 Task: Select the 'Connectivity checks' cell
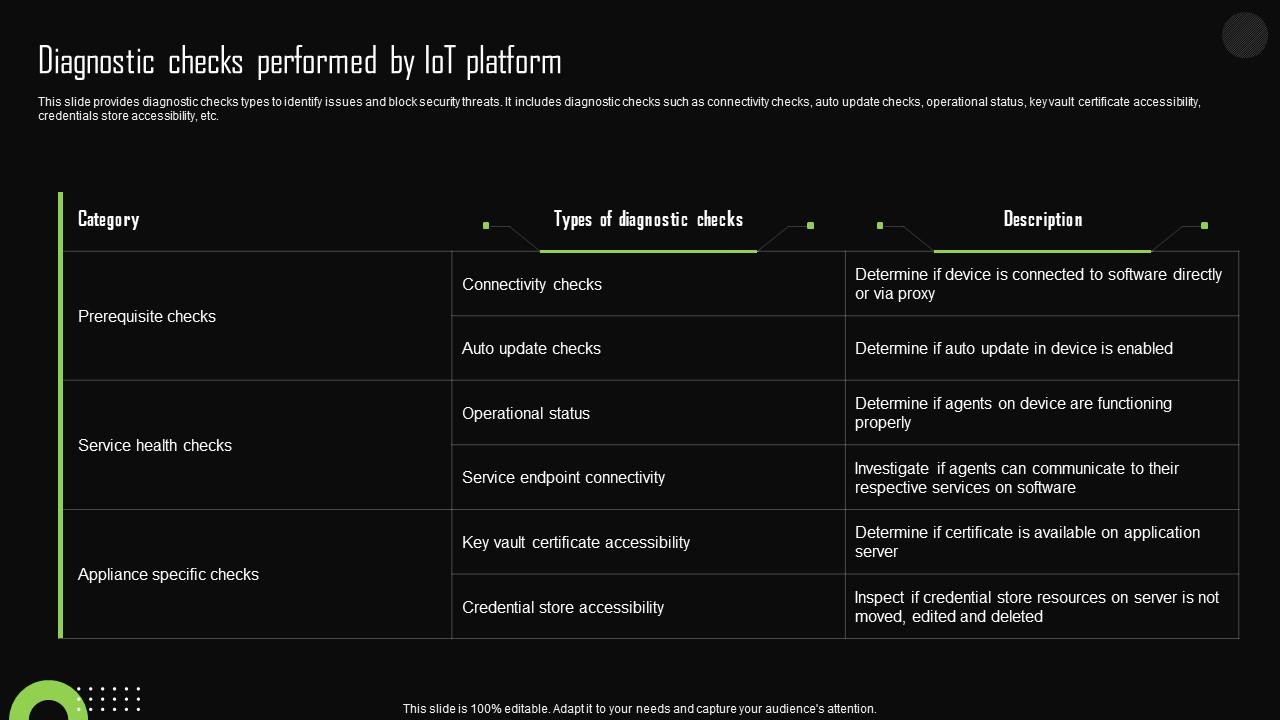(648, 284)
